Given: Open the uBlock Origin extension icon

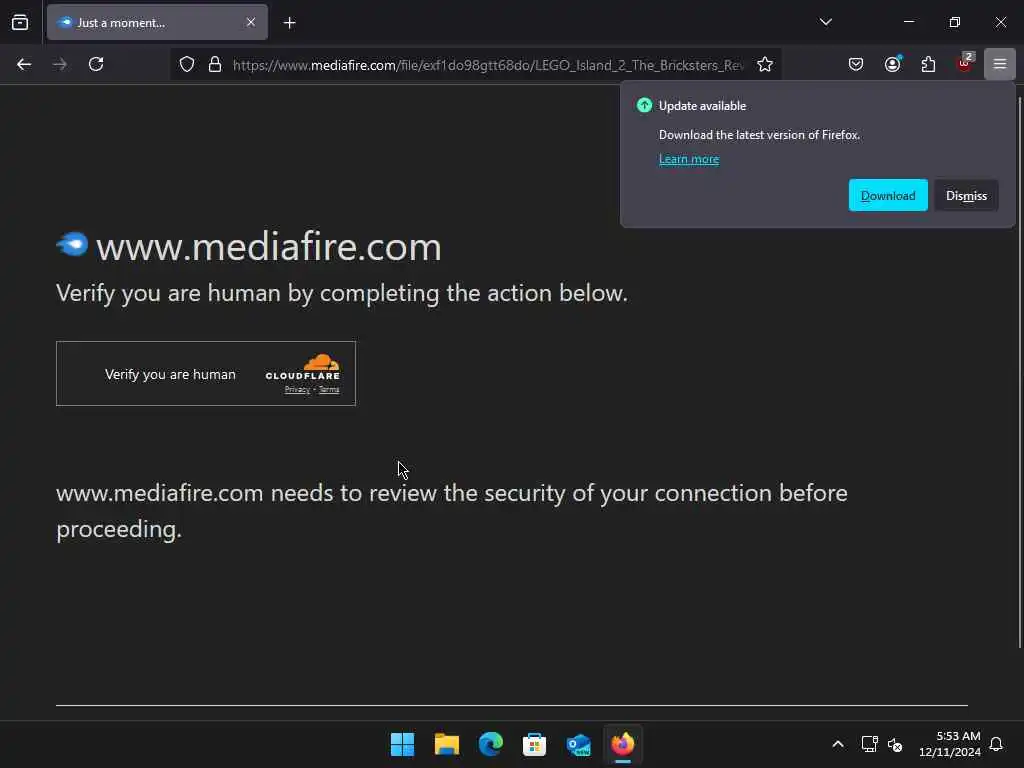Looking at the screenshot, I should coord(965,64).
